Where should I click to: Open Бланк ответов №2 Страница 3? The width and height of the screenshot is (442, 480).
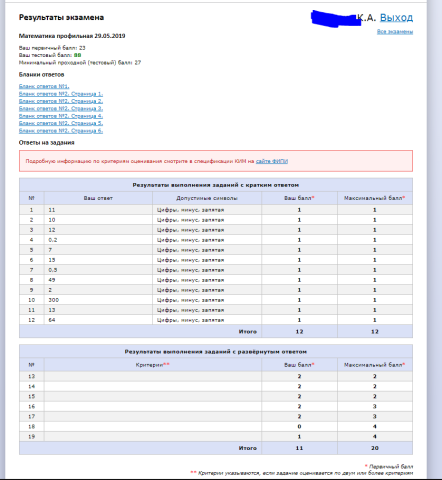tap(61, 108)
